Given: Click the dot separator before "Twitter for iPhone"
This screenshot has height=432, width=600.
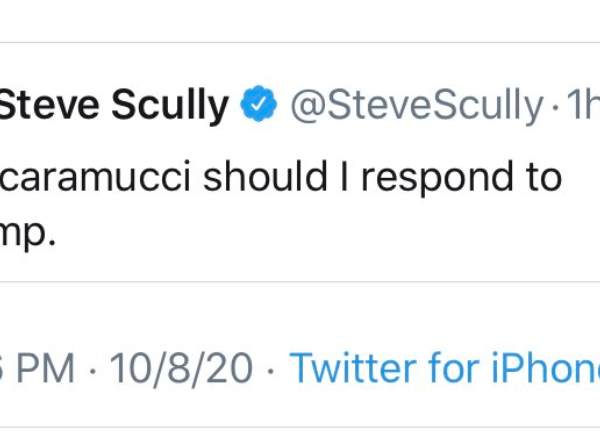Looking at the screenshot, I should pyautogui.click(x=270, y=369).
